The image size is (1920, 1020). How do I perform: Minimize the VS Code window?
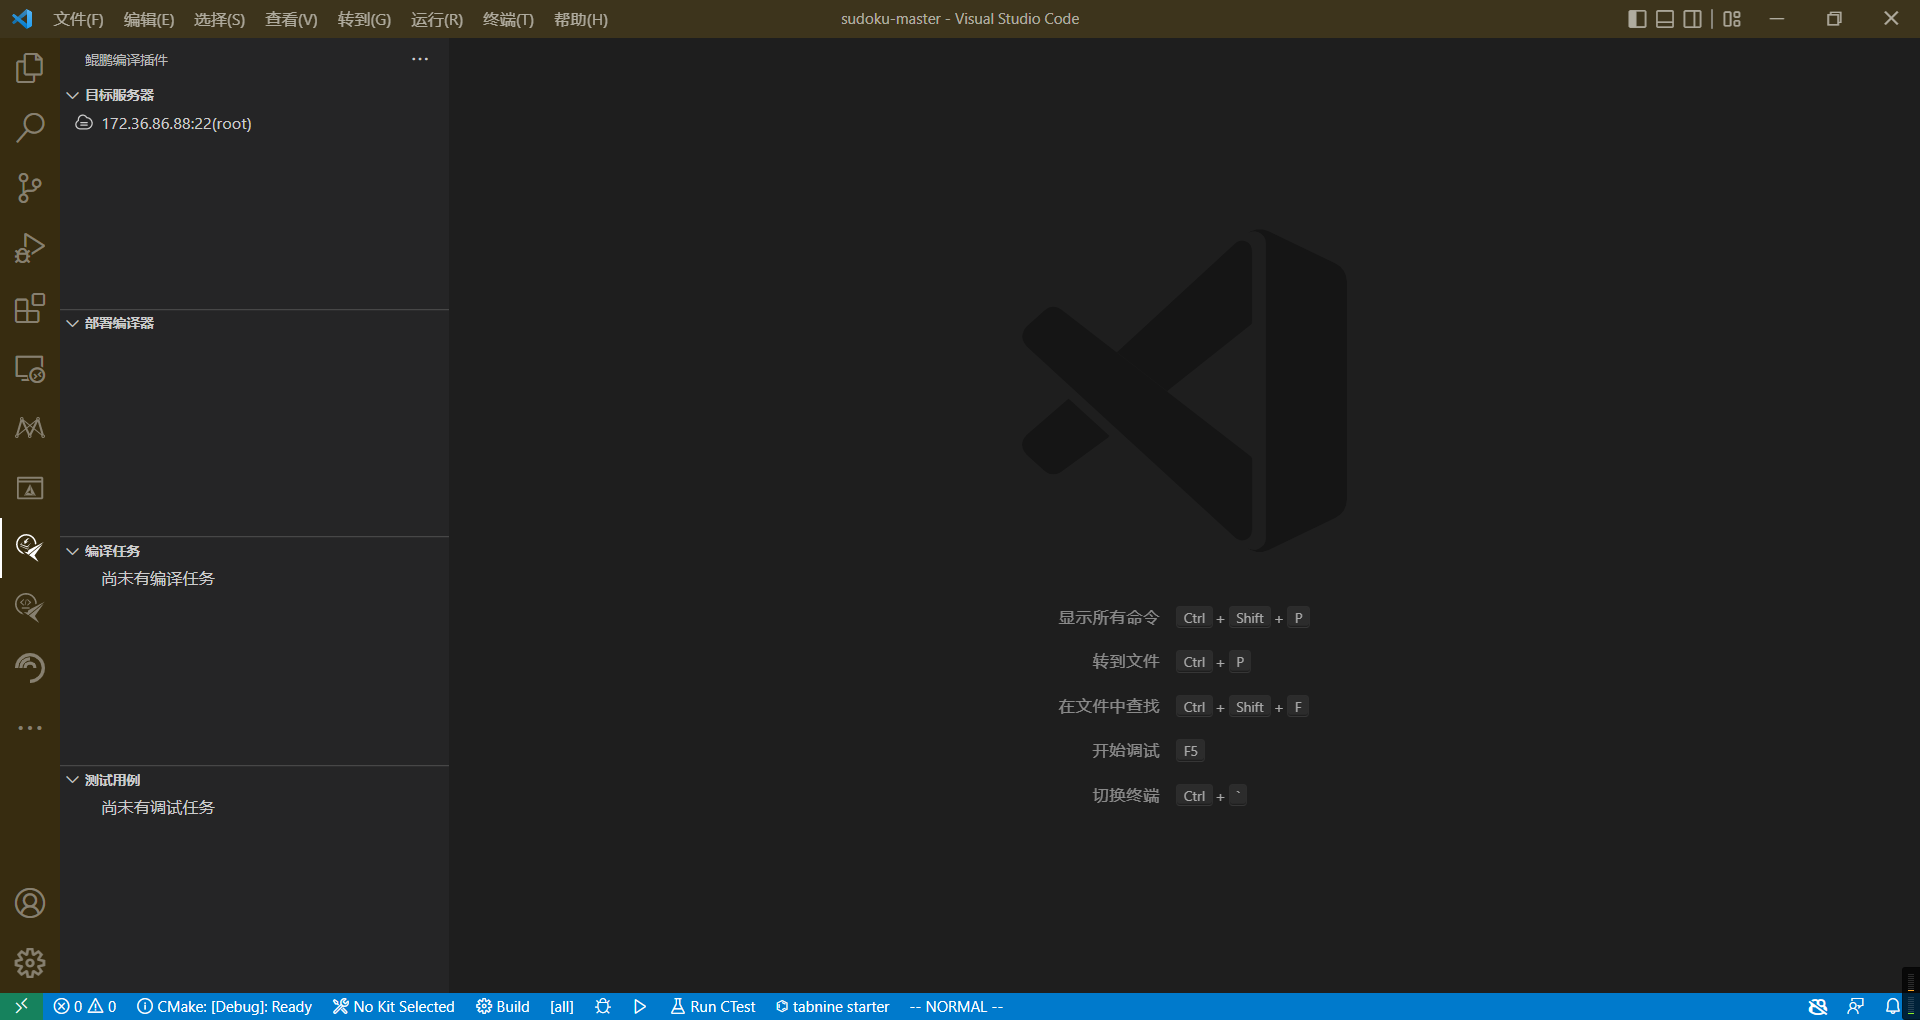(x=1777, y=19)
